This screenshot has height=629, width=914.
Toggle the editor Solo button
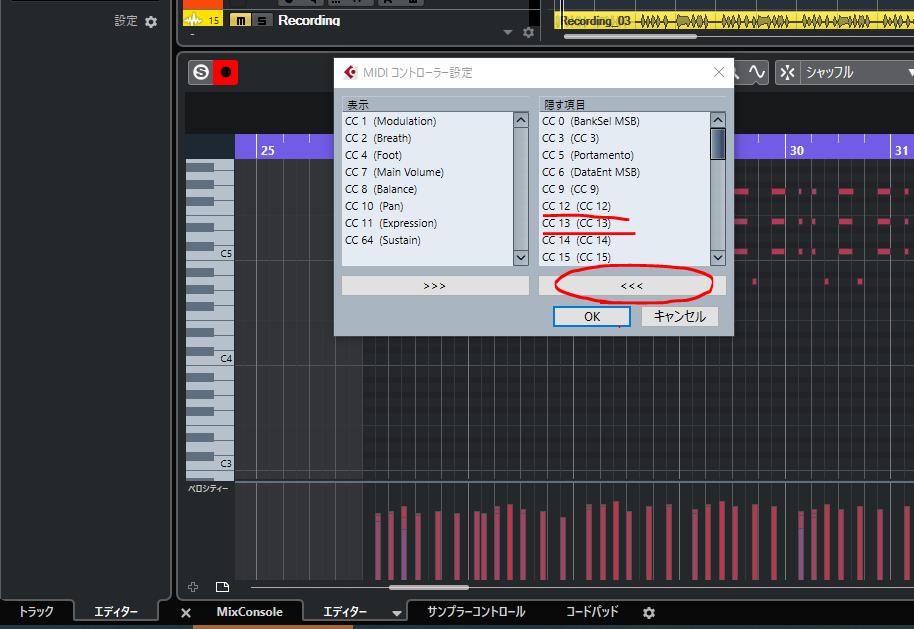pos(201,72)
